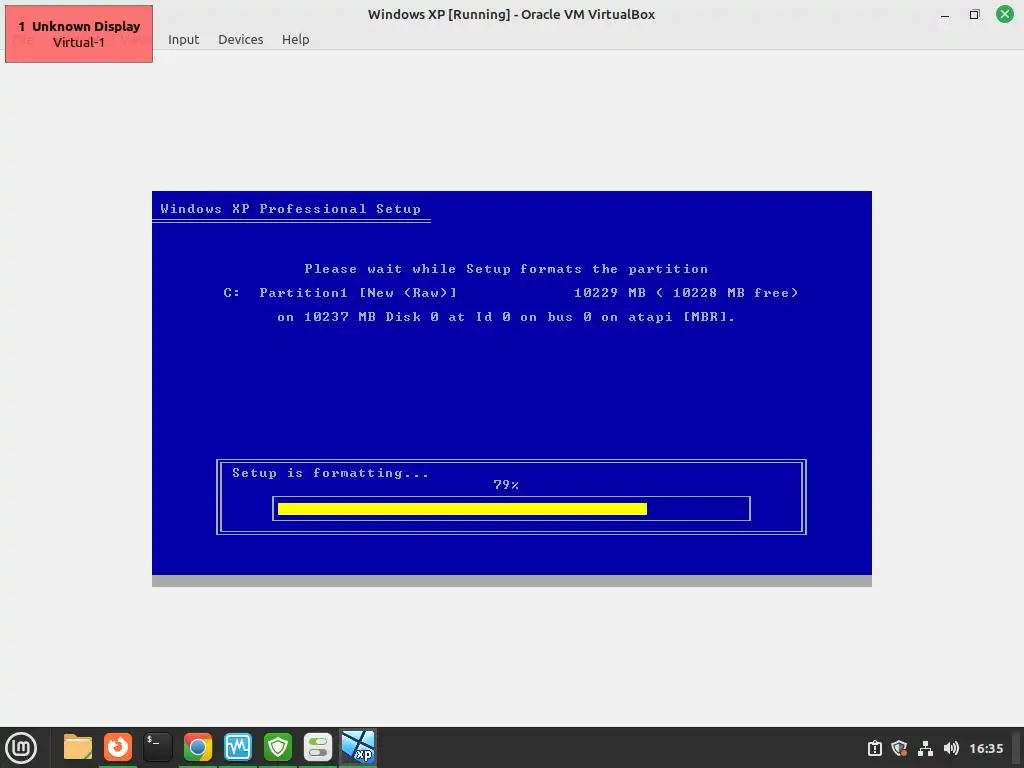The width and height of the screenshot is (1024, 768).
Task: Click the clipboard notification tray icon
Action: tap(874, 748)
